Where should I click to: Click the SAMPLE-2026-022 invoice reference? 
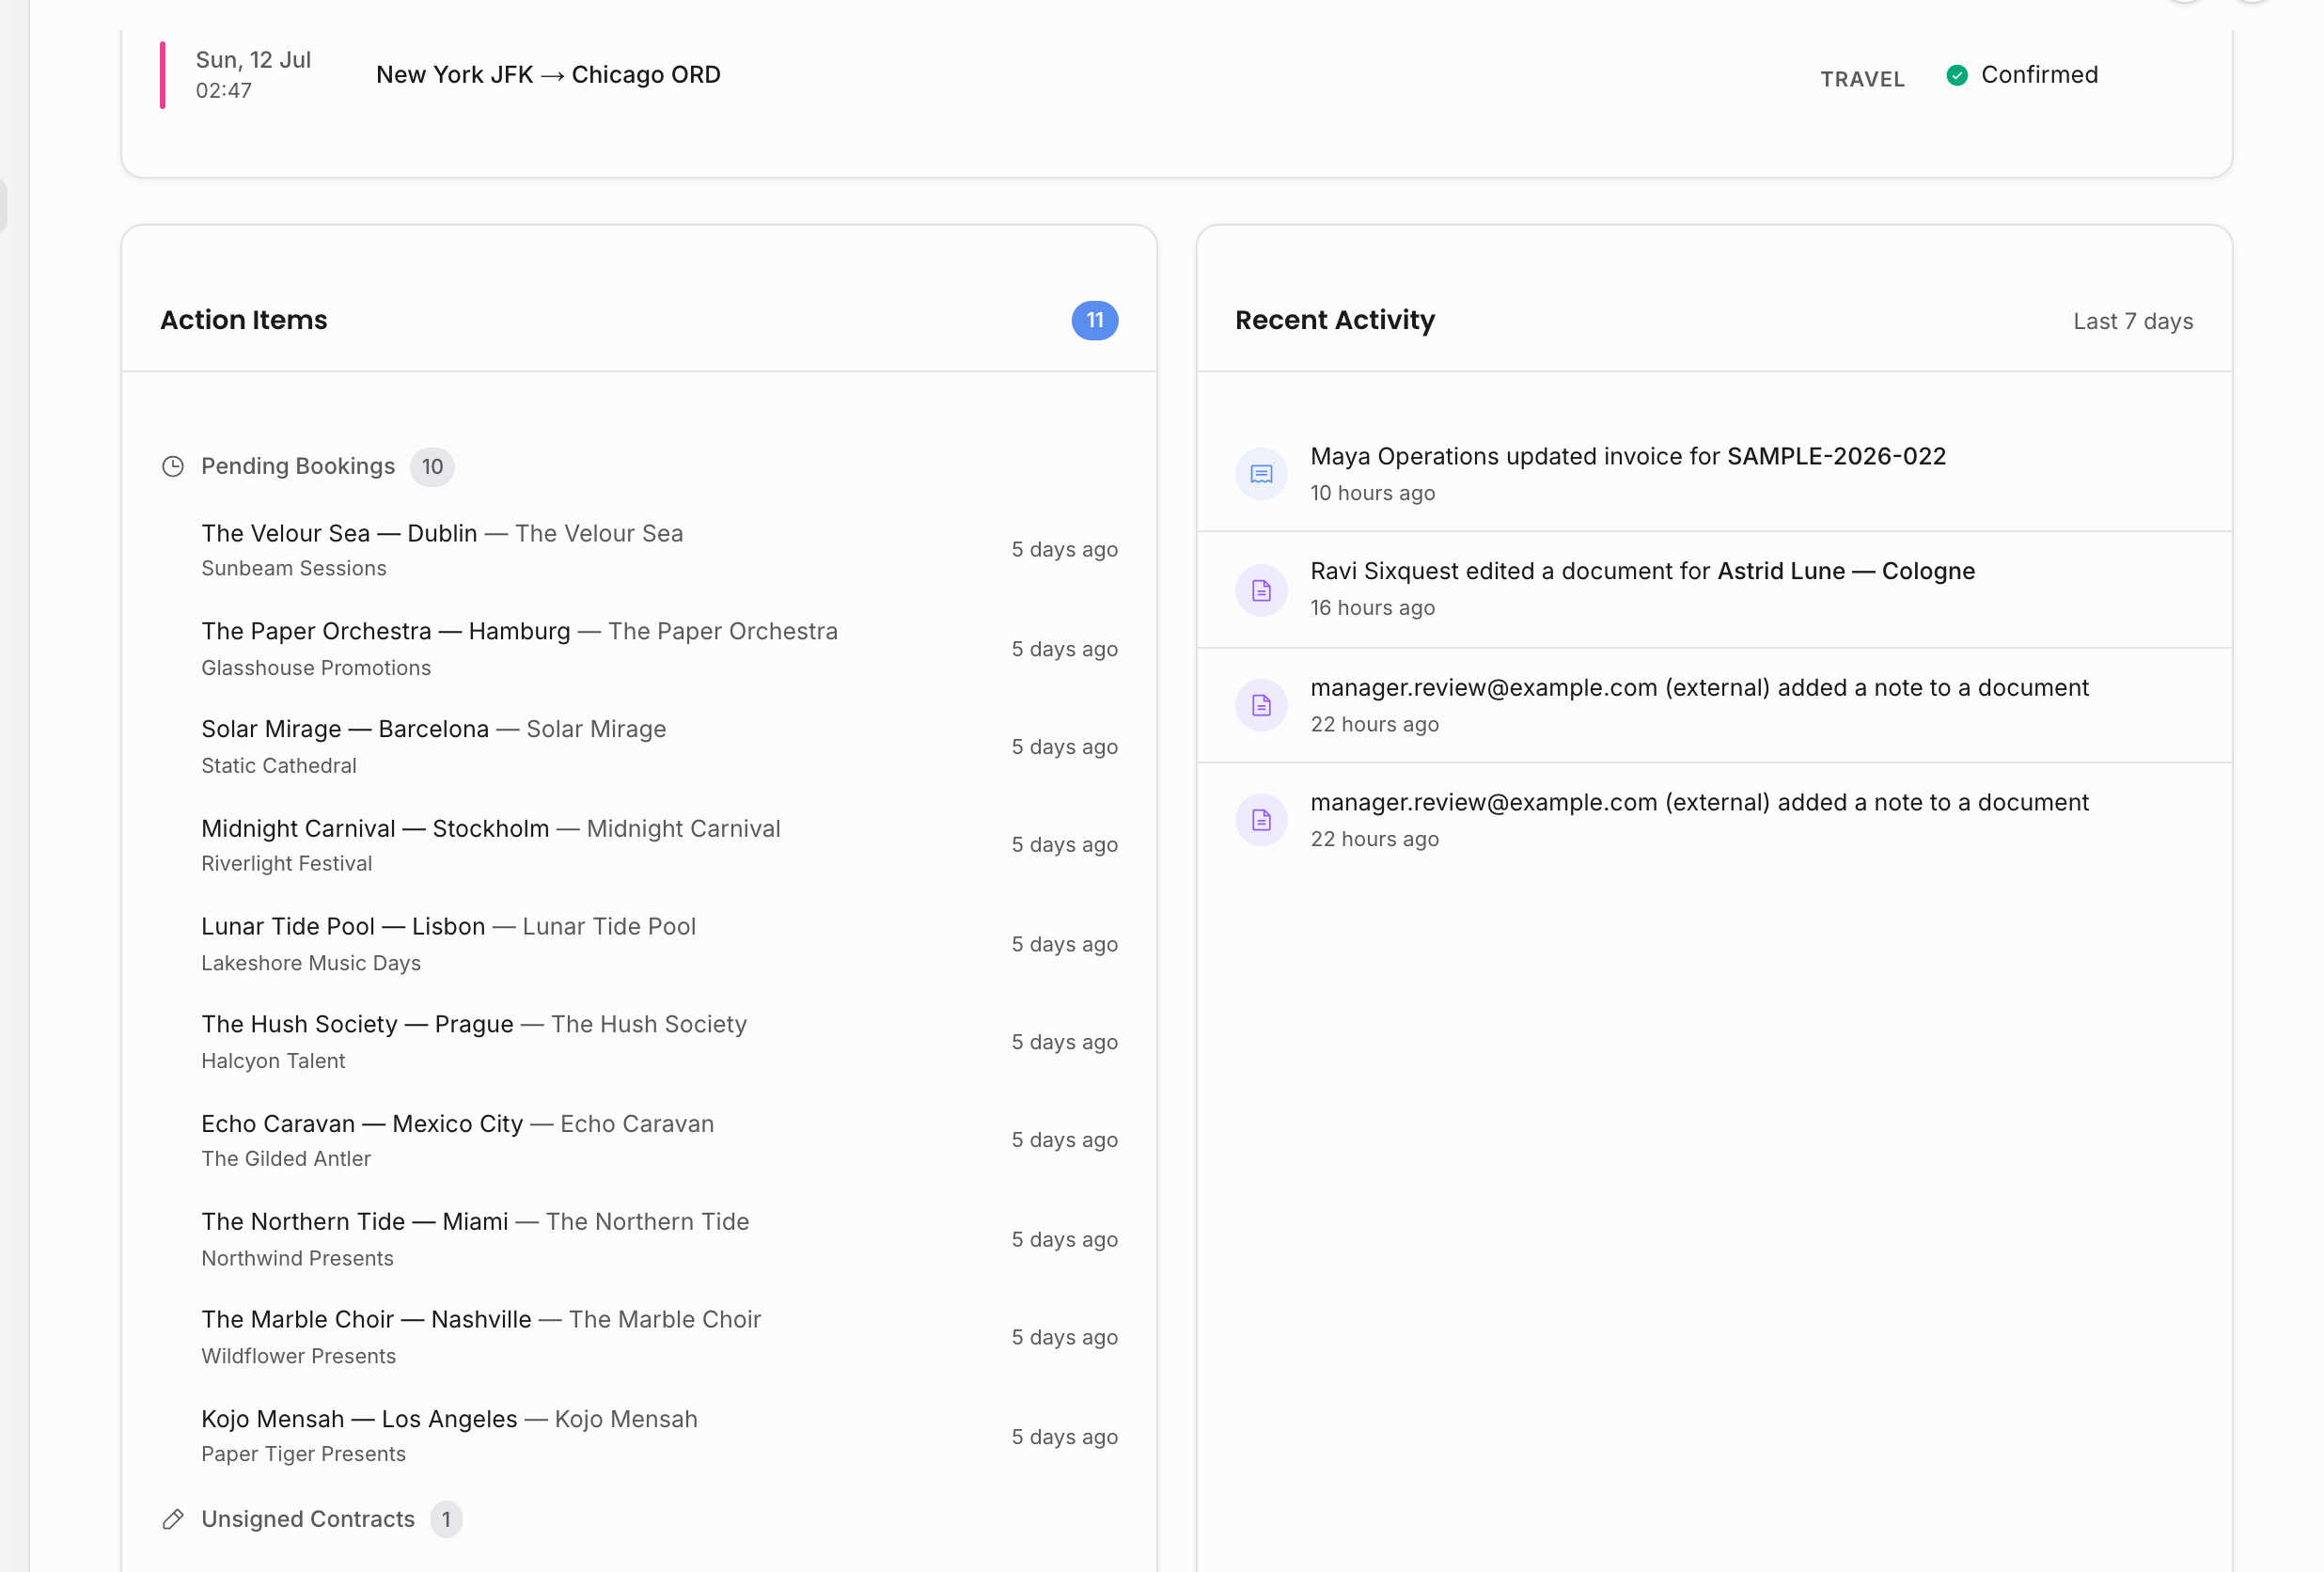pos(1836,456)
